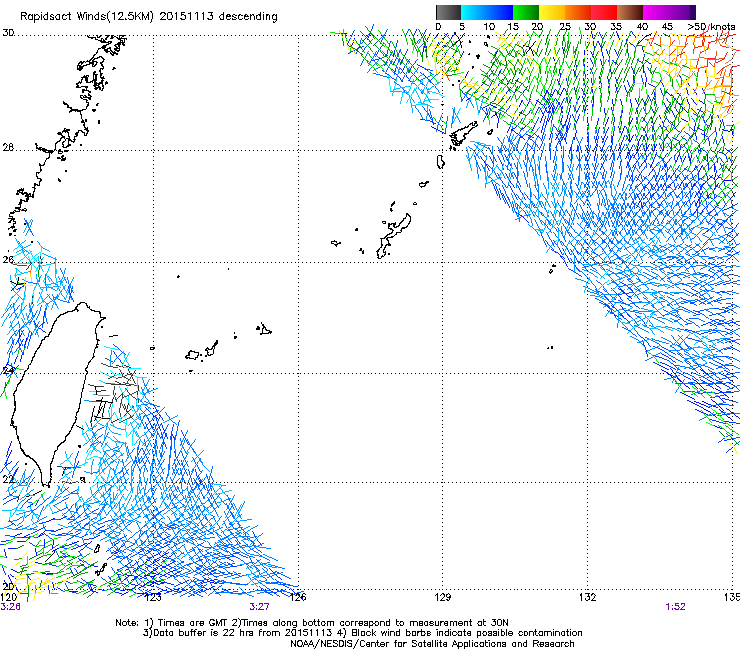Screen dimensions: 740x650
Task: Click the purple '1:52' pass time
Action: (675, 607)
